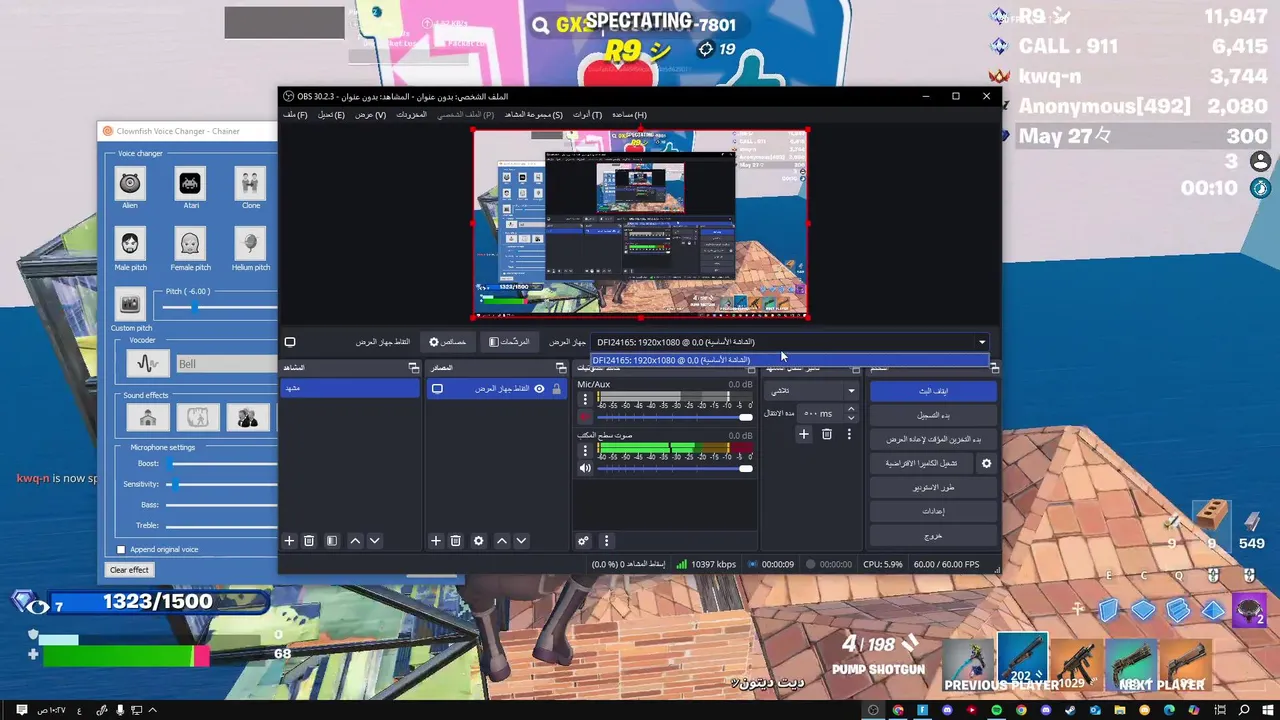Delete the selected scene
Screen dimensions: 1280x720
point(309,541)
